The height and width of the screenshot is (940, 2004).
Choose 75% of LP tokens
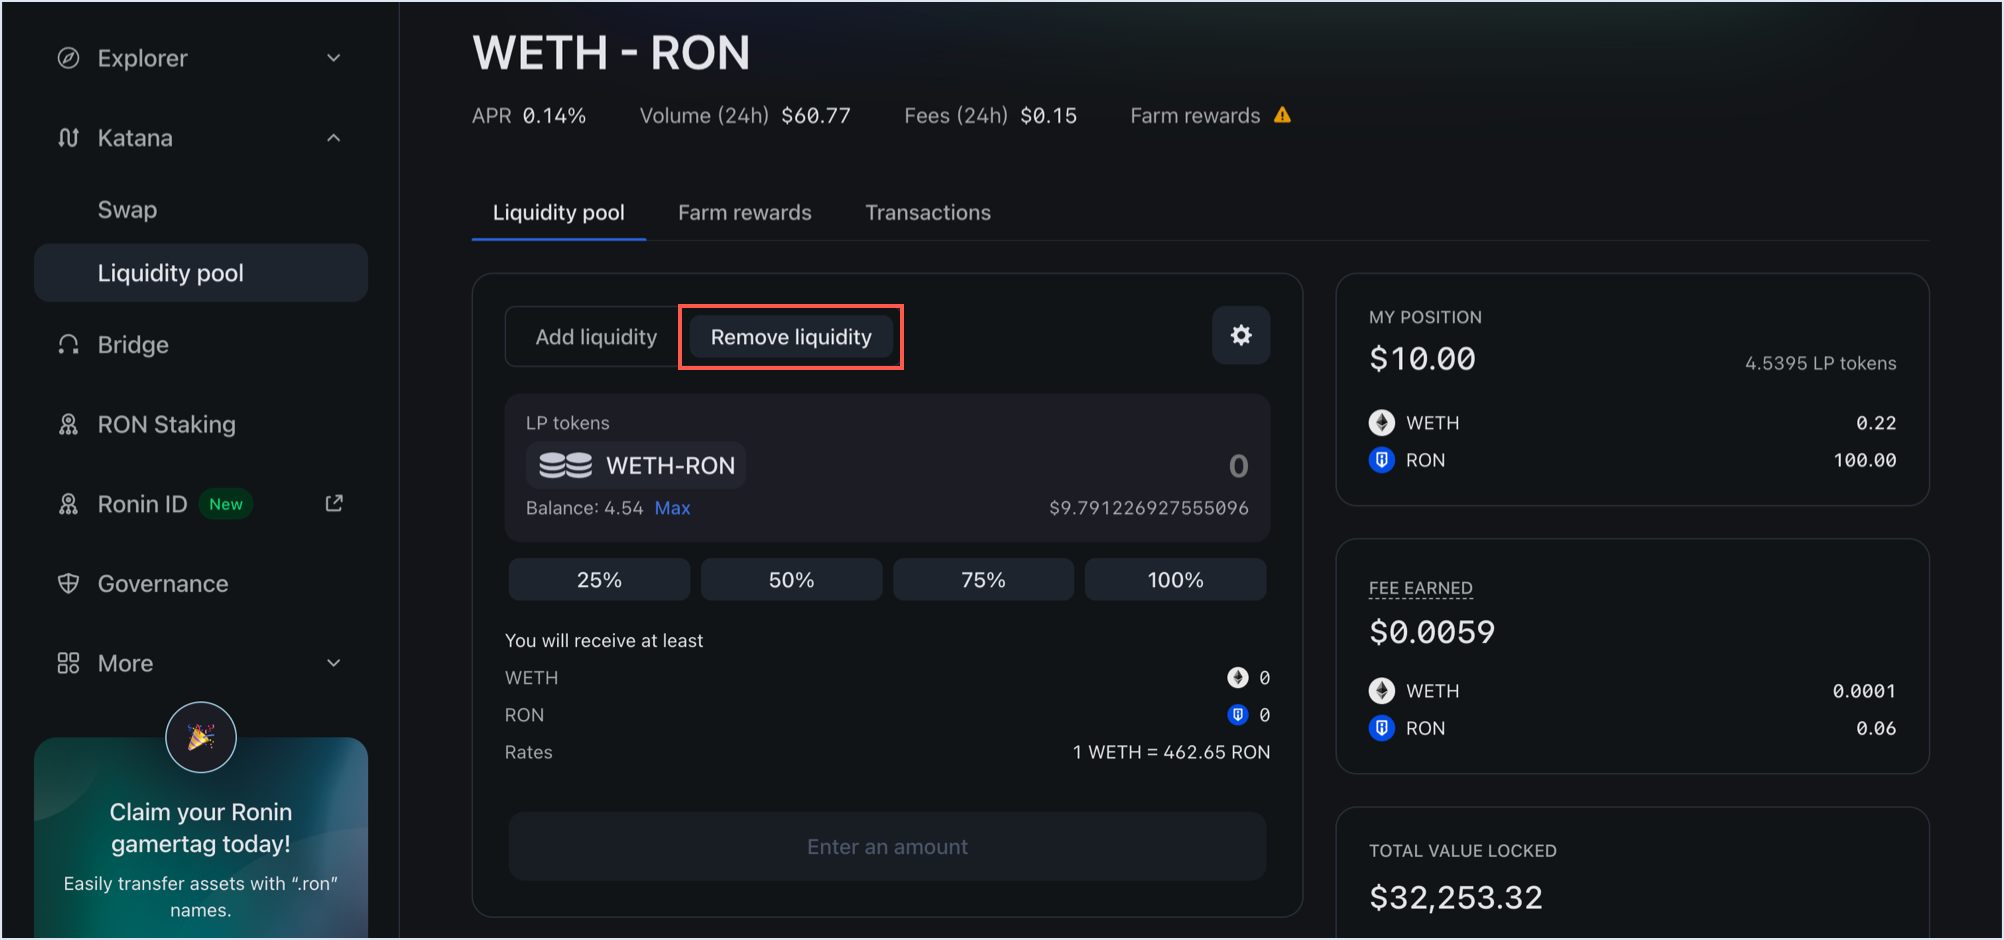[x=983, y=580]
